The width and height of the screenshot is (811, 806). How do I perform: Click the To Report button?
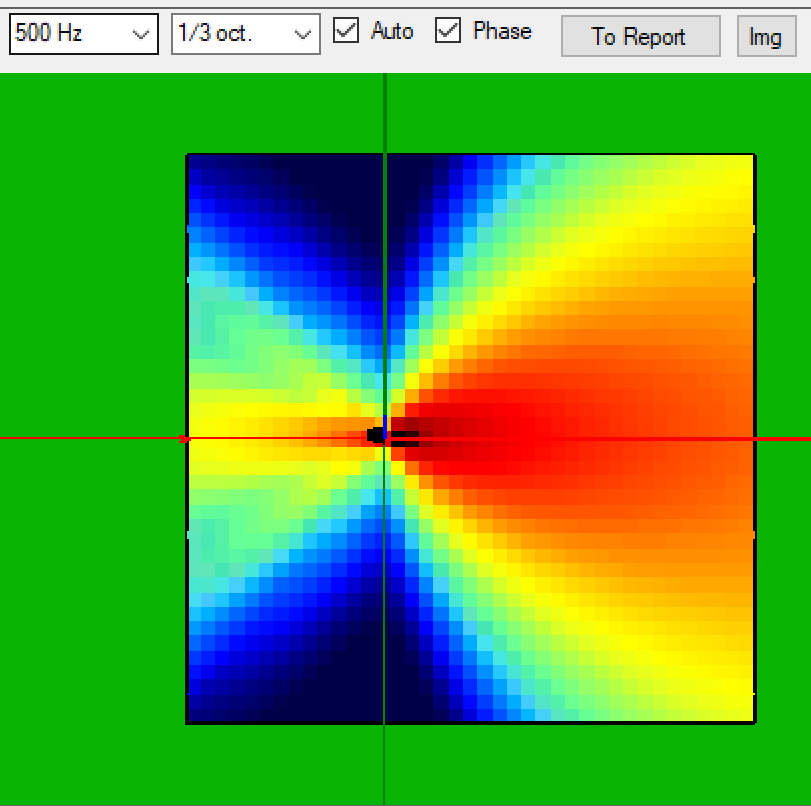click(640, 36)
